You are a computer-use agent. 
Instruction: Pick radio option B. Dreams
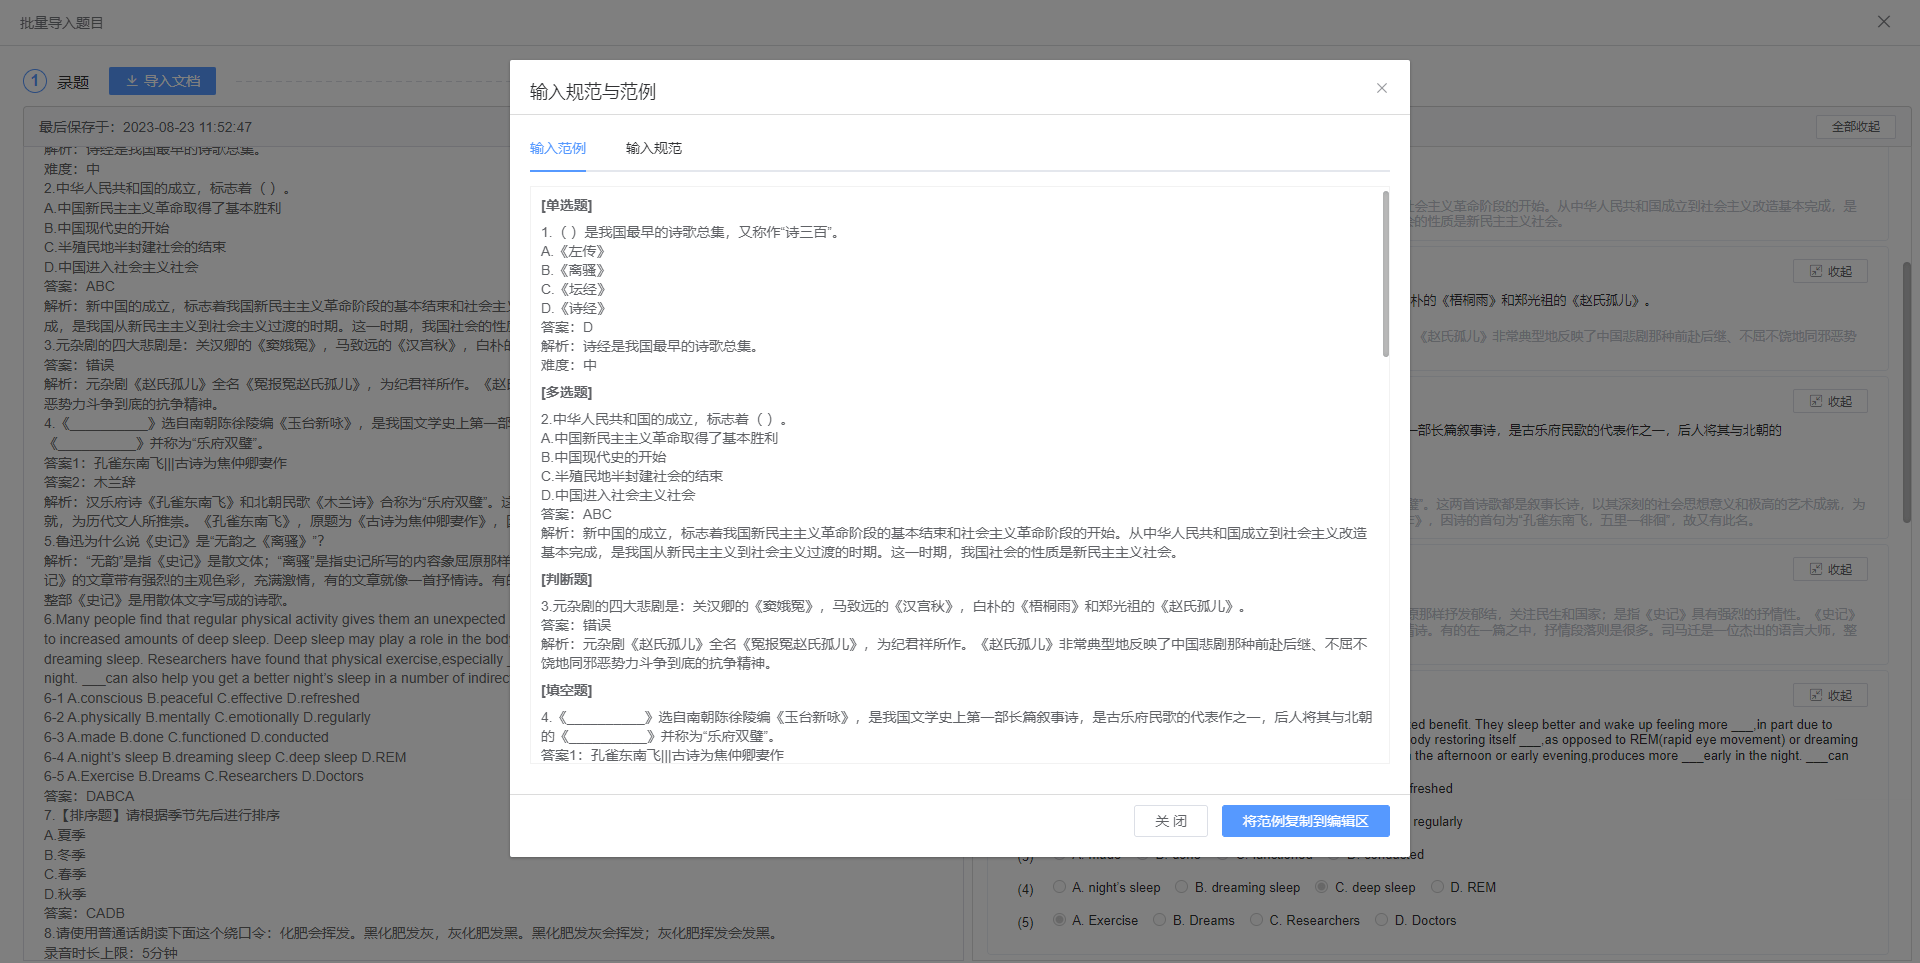coord(1159,920)
